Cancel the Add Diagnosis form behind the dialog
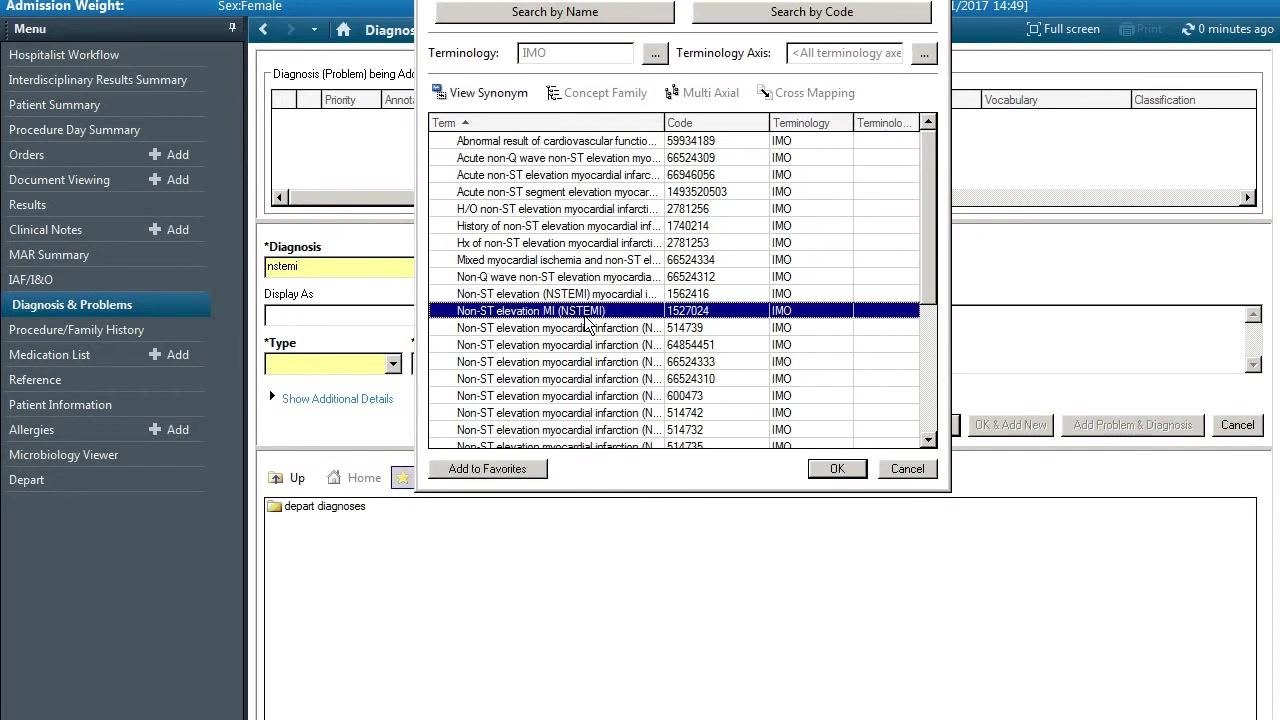1280x720 pixels. (x=1237, y=425)
